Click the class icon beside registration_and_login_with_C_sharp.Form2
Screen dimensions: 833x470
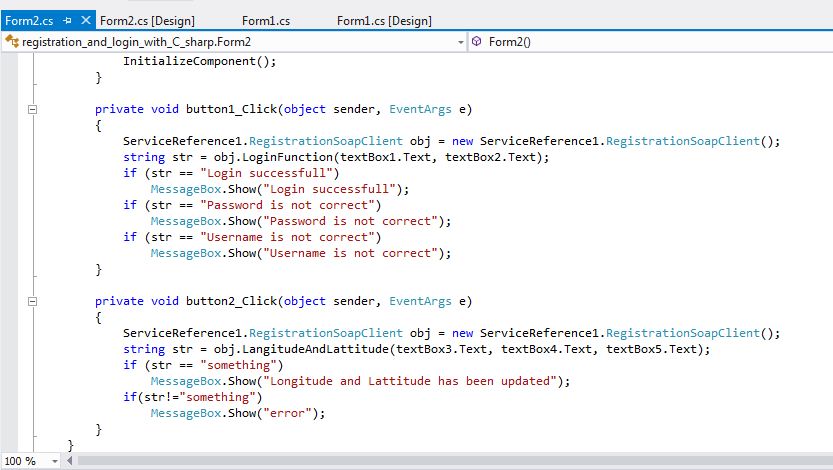[12, 41]
